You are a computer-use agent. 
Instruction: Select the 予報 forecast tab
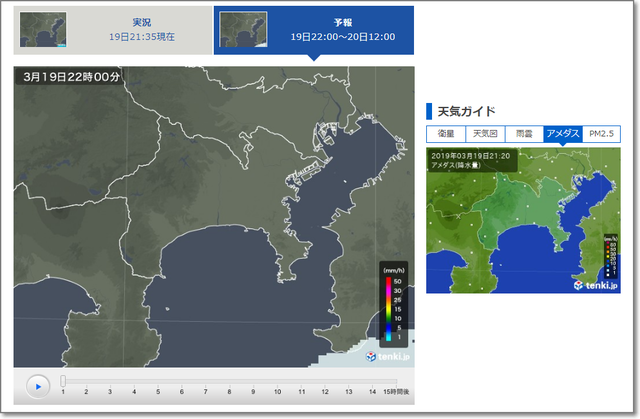[342, 29]
